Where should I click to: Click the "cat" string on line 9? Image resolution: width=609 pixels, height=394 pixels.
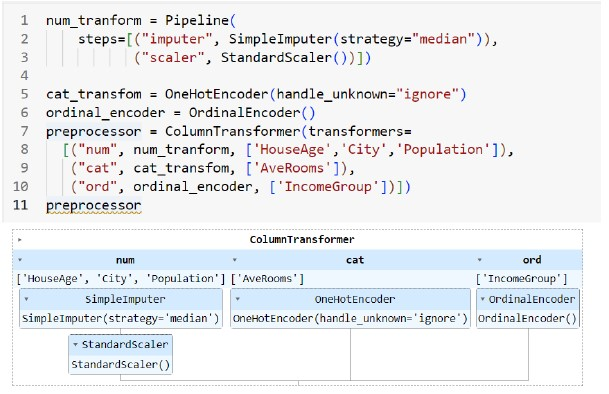click(97, 168)
